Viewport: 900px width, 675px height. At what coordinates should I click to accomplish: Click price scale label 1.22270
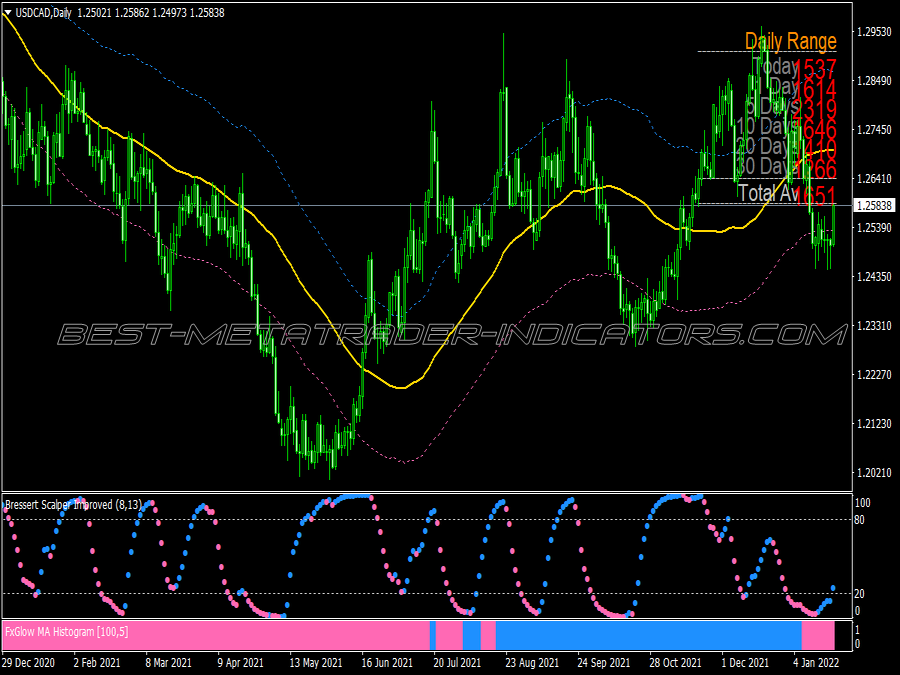click(874, 375)
